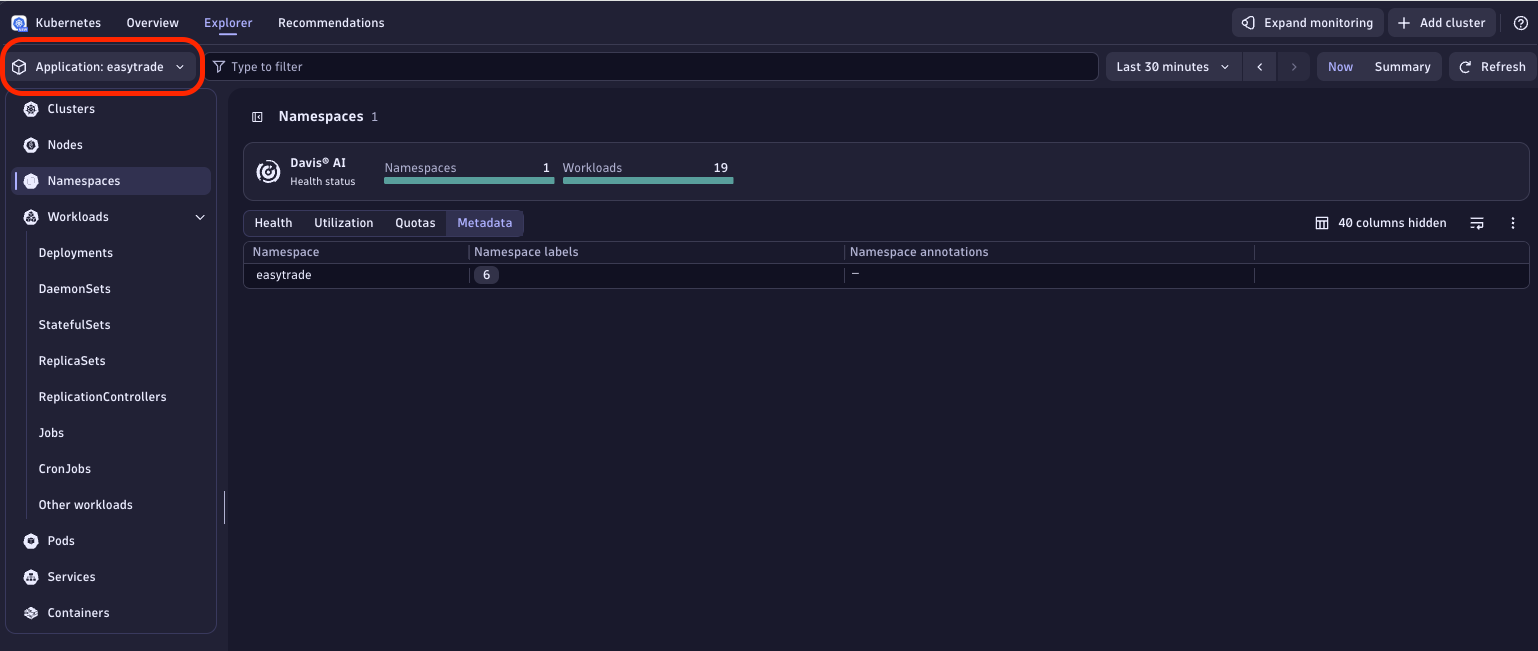Open the Recommendations tab in top navigation
Viewport: 1538px width, 651px height.
click(x=331, y=23)
